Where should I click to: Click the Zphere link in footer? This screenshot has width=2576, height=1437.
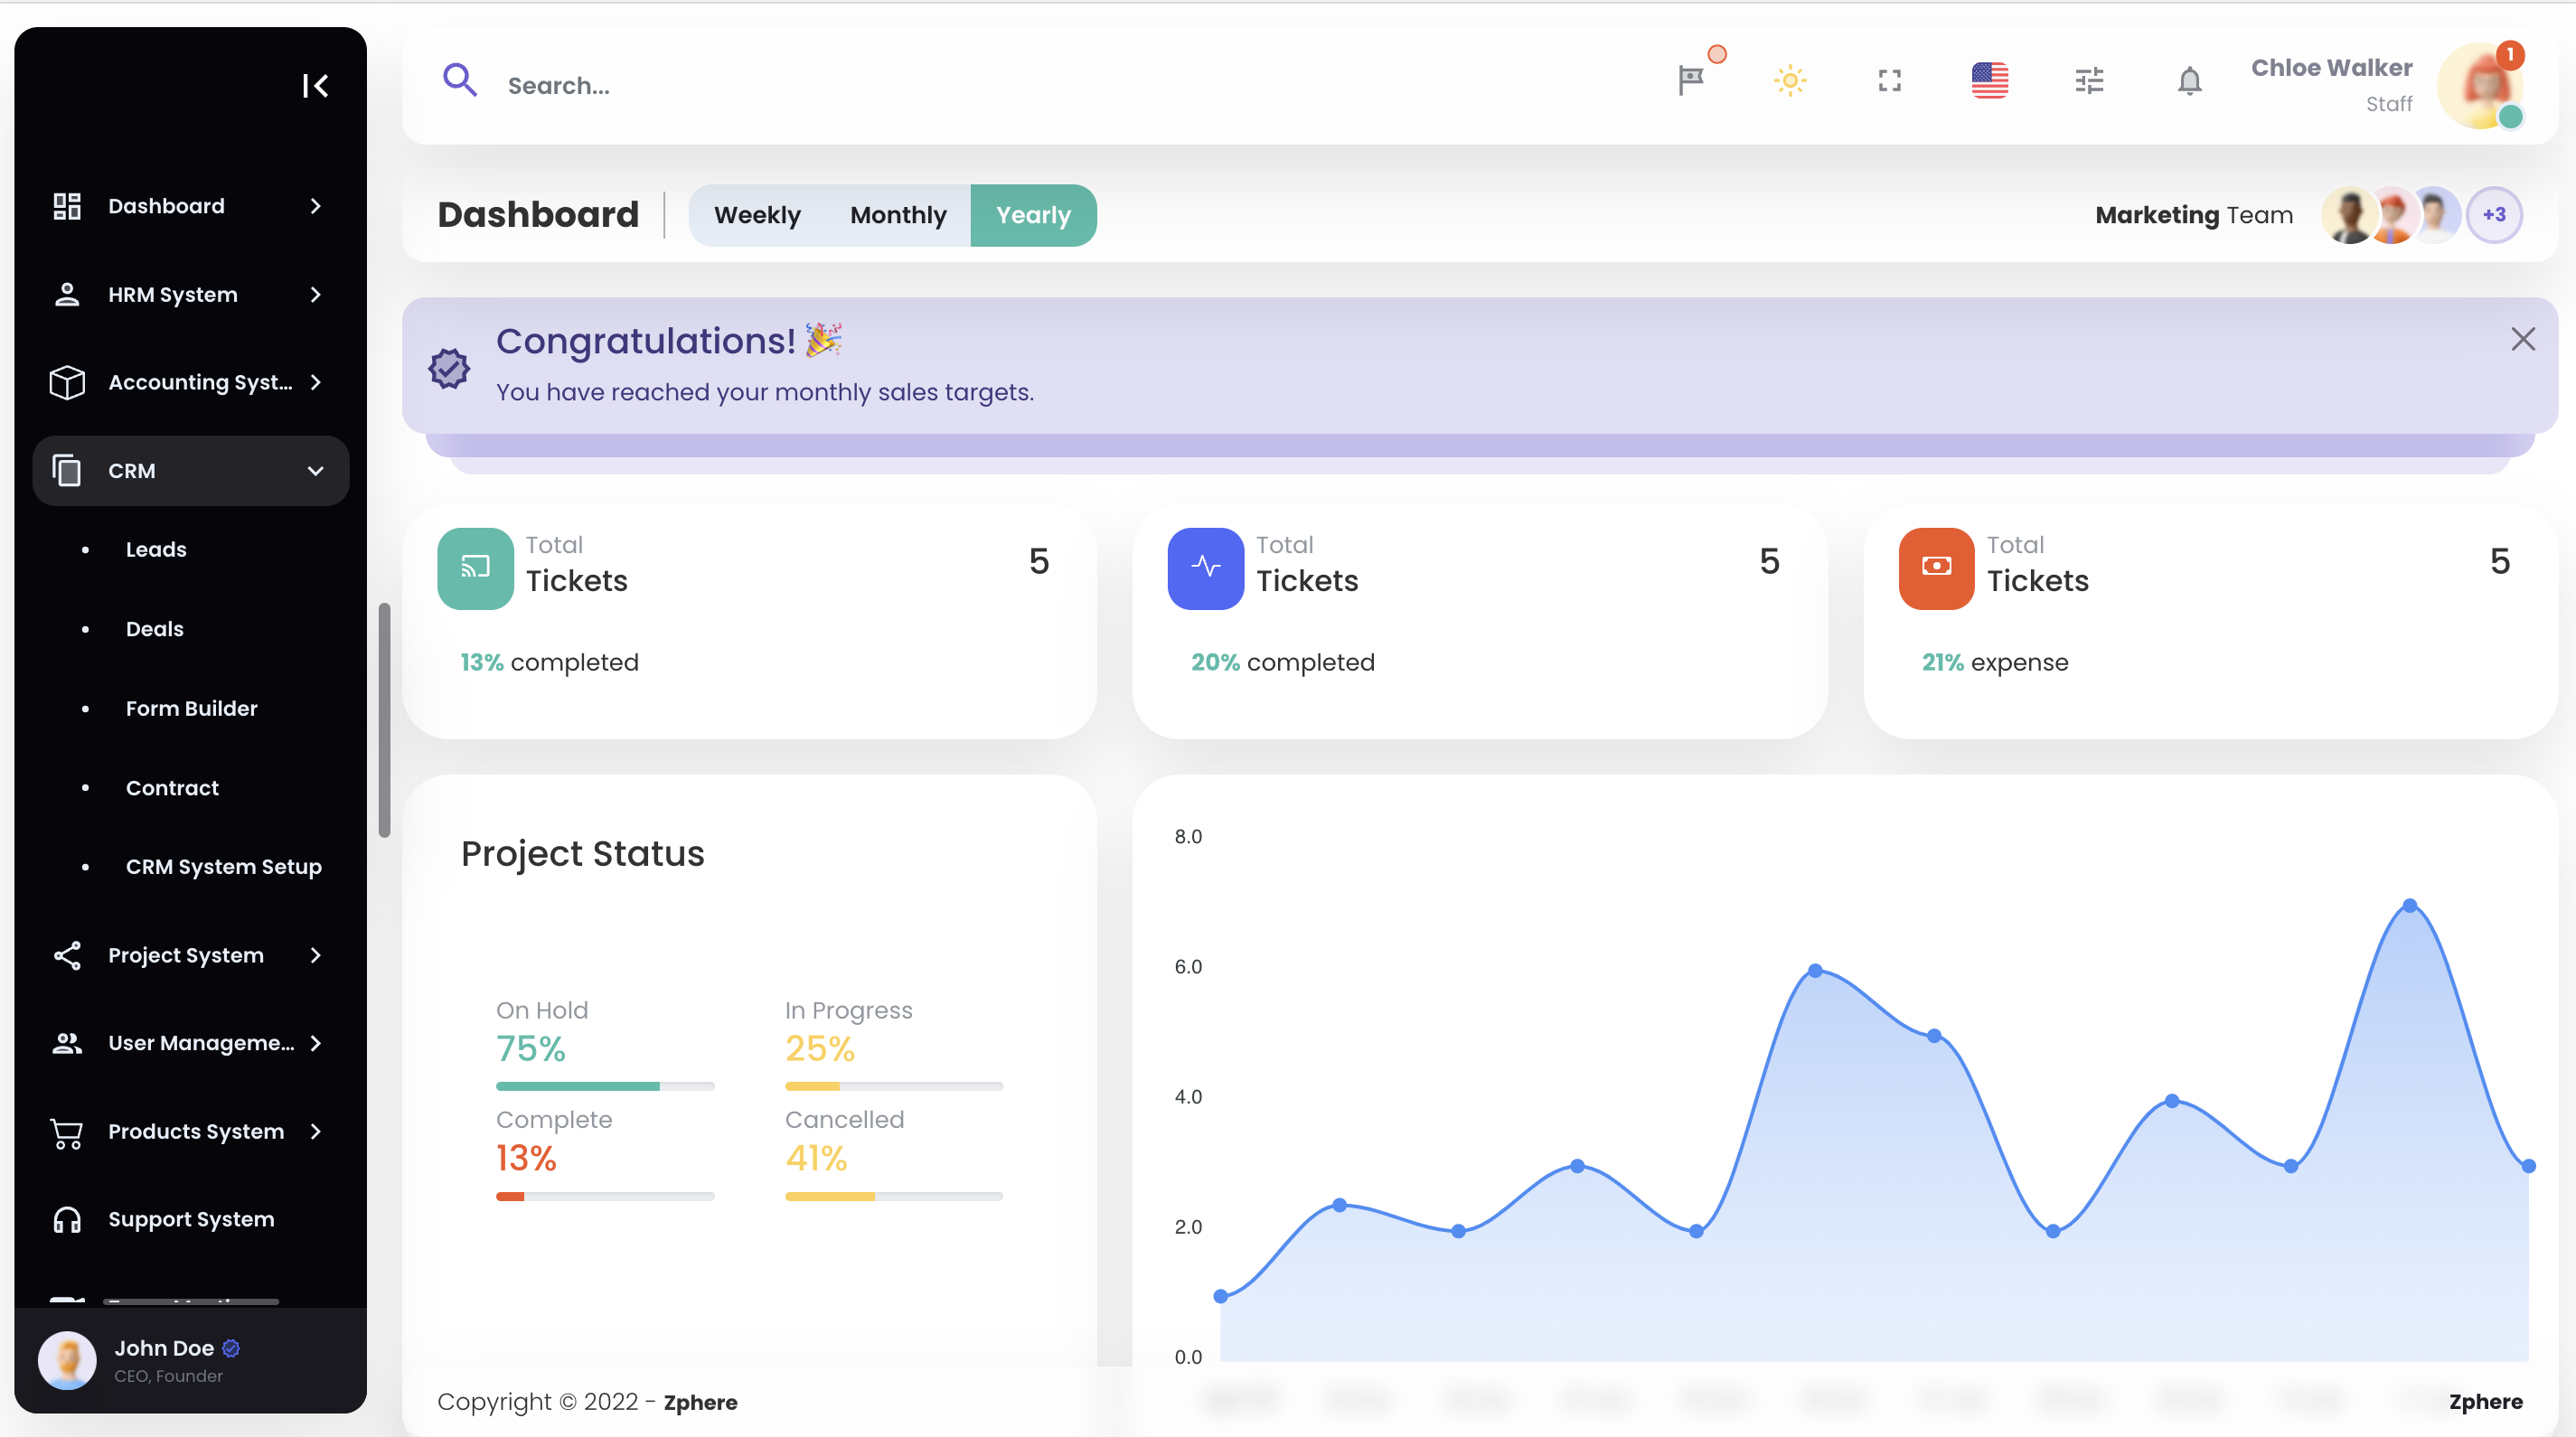pyautogui.click(x=700, y=1402)
